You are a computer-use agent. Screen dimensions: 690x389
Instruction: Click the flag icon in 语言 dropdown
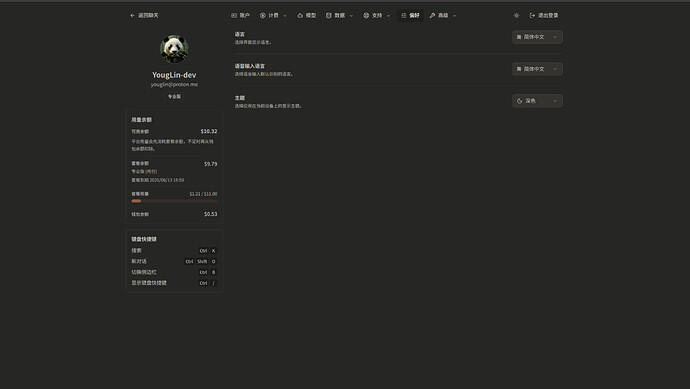[x=519, y=37]
